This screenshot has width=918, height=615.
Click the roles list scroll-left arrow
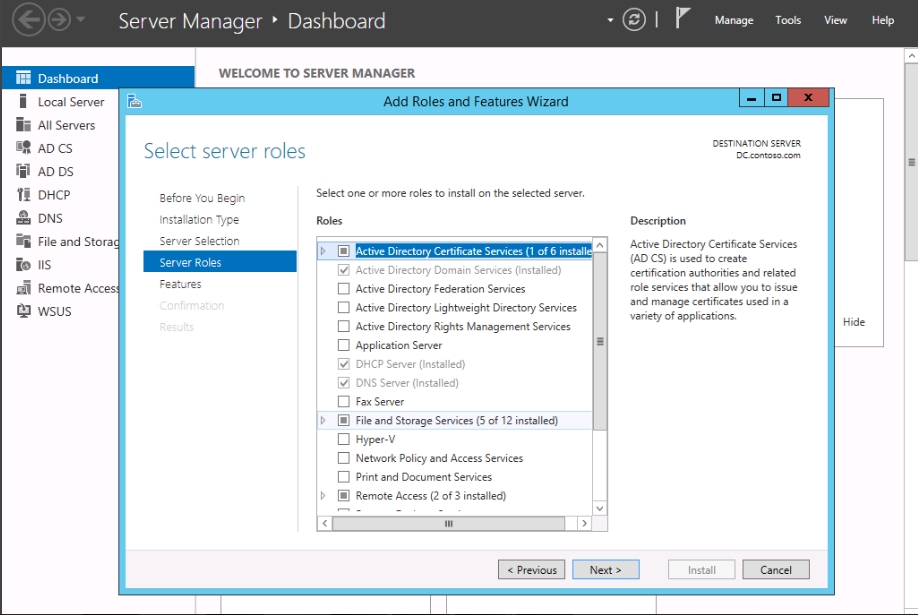click(x=325, y=523)
